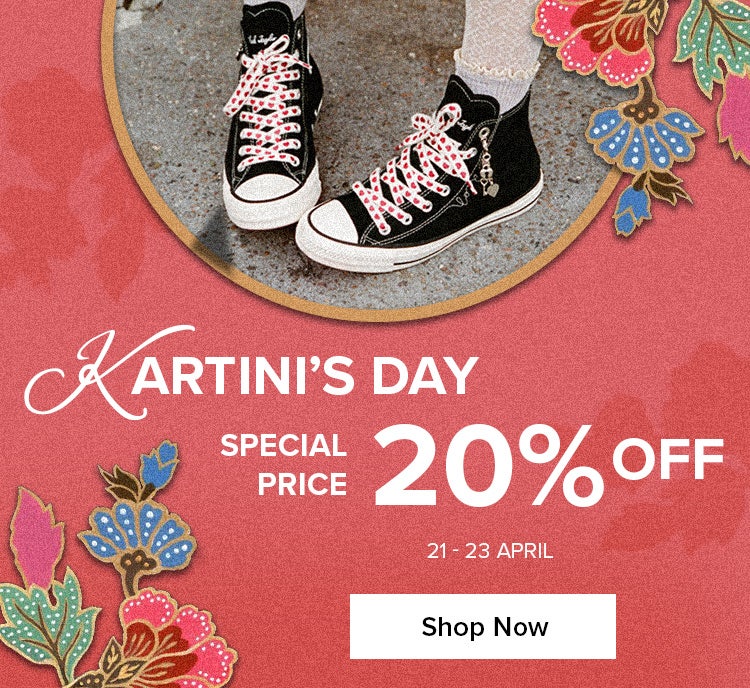Image resolution: width=750 pixels, height=688 pixels.
Task: Click the 21 - 23 April date text
Action: point(490,551)
